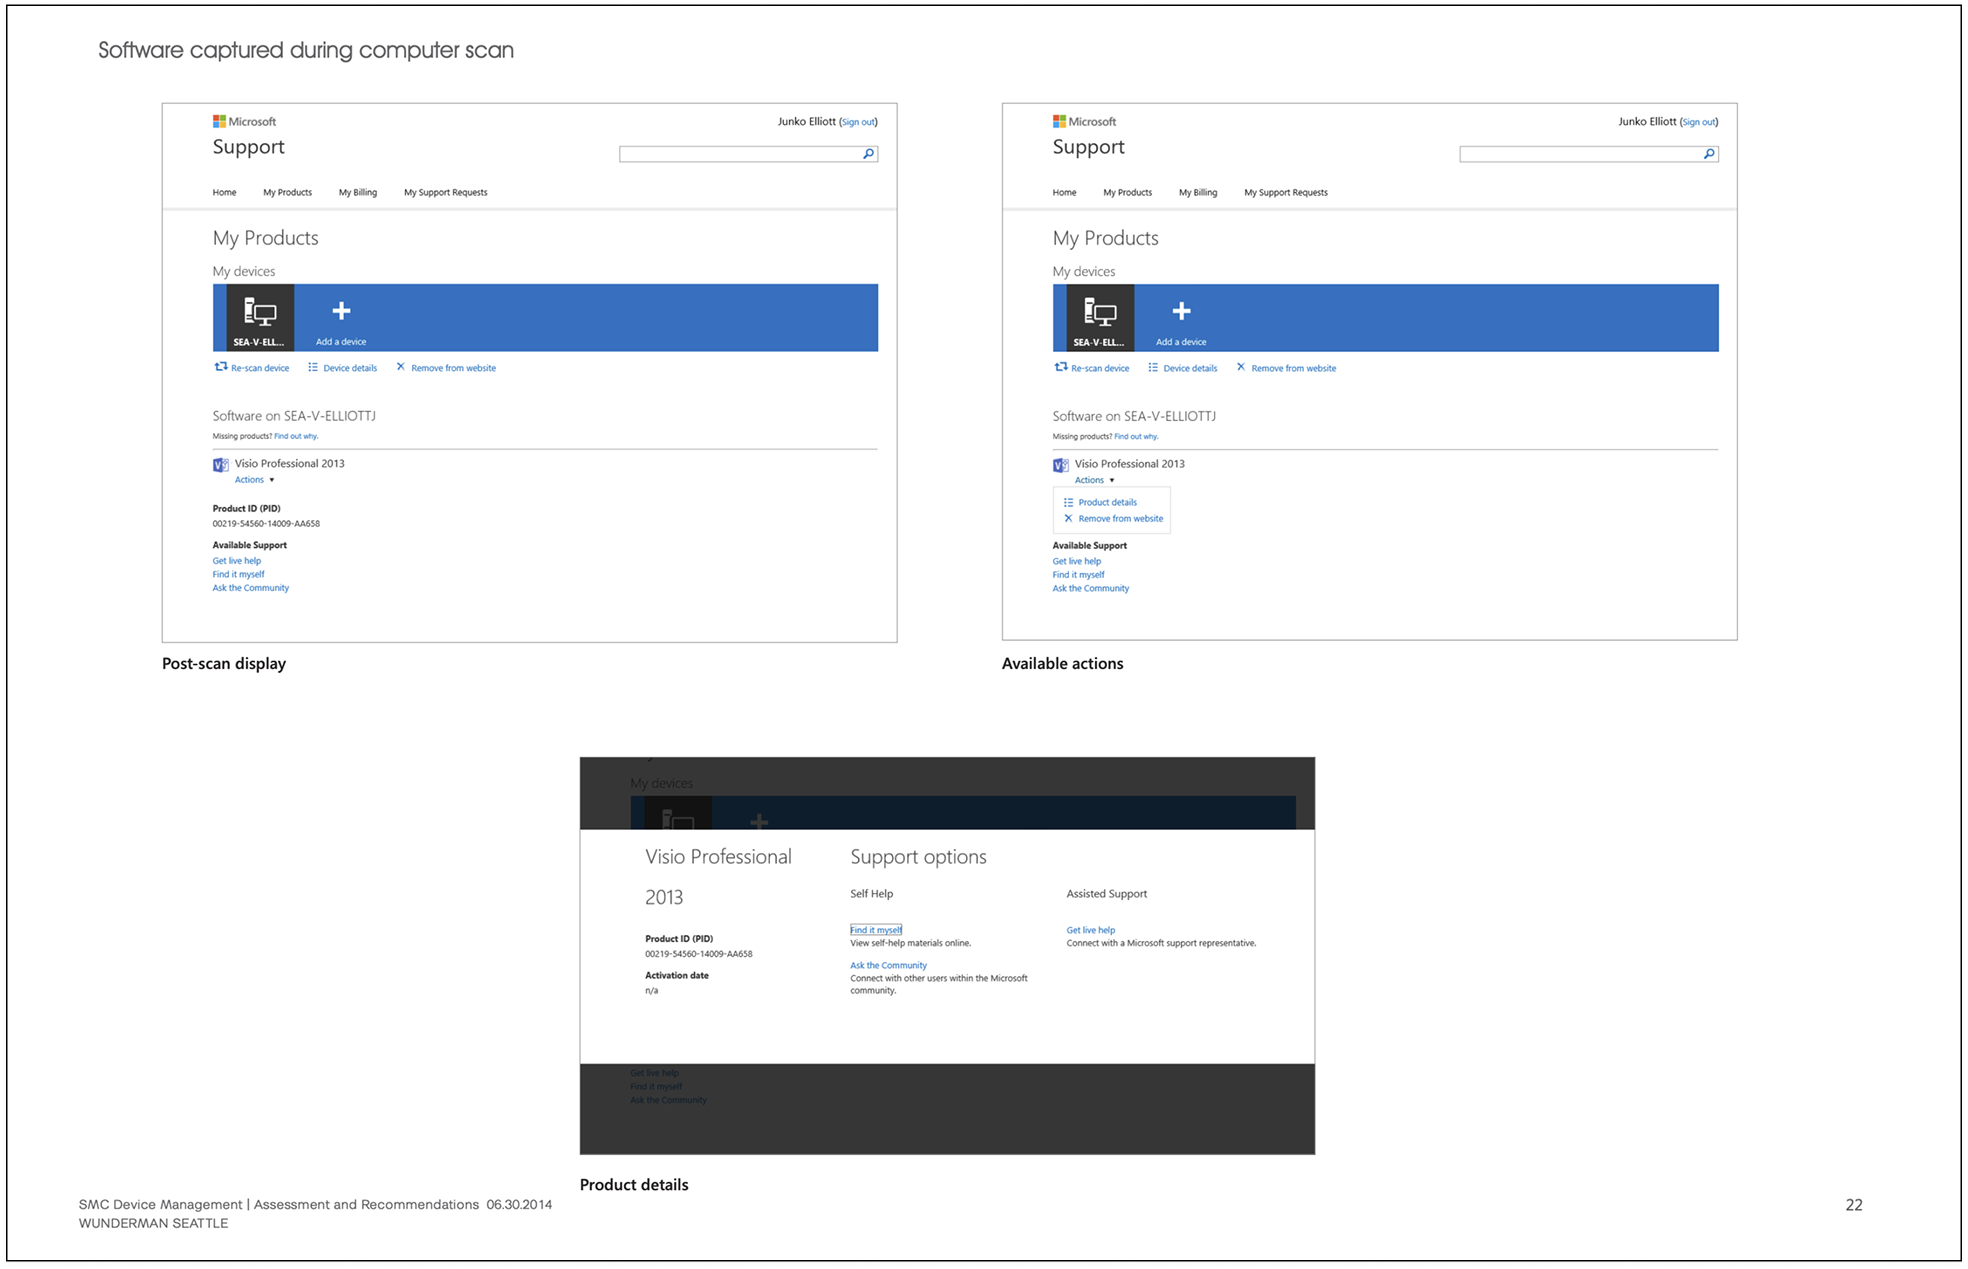Click the Device details list icon

(x=311, y=367)
